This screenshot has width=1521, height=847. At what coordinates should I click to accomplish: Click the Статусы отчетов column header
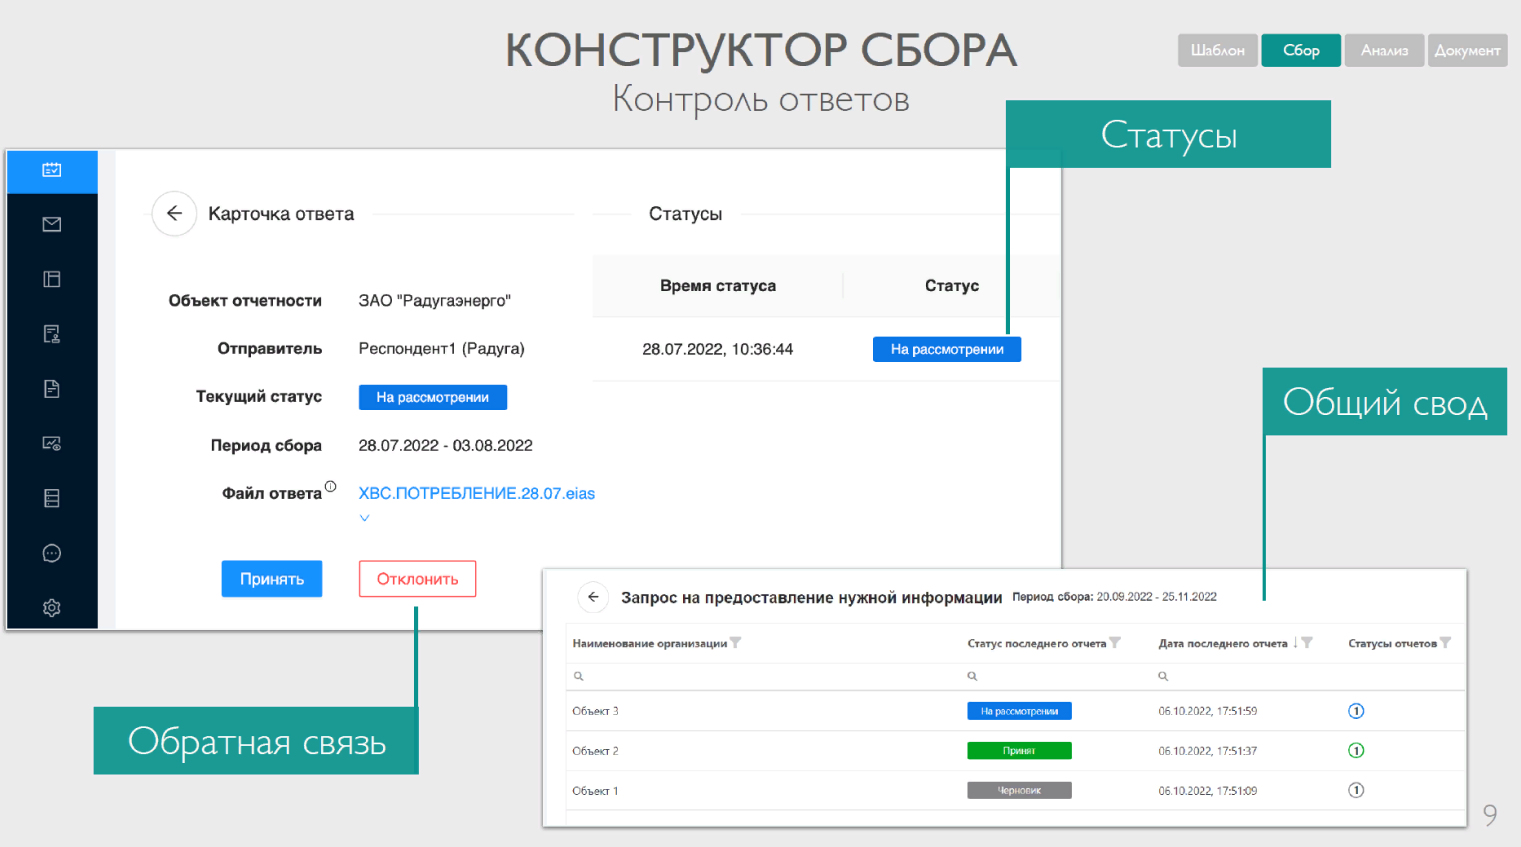coord(1392,643)
